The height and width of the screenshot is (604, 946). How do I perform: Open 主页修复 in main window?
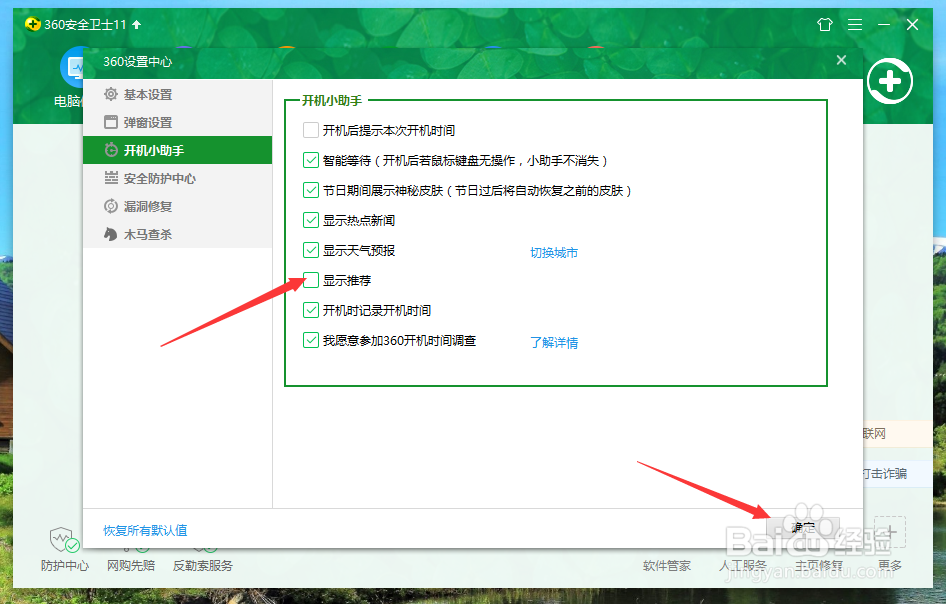click(819, 565)
